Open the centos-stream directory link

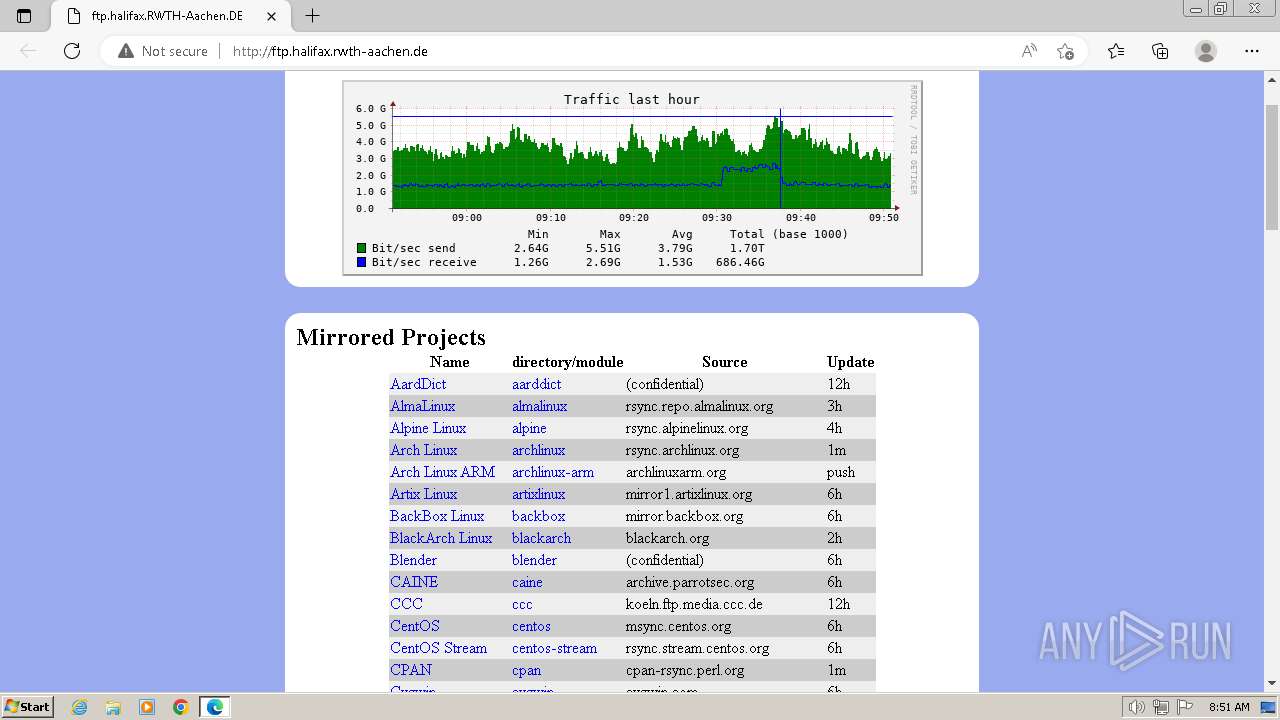(x=554, y=648)
